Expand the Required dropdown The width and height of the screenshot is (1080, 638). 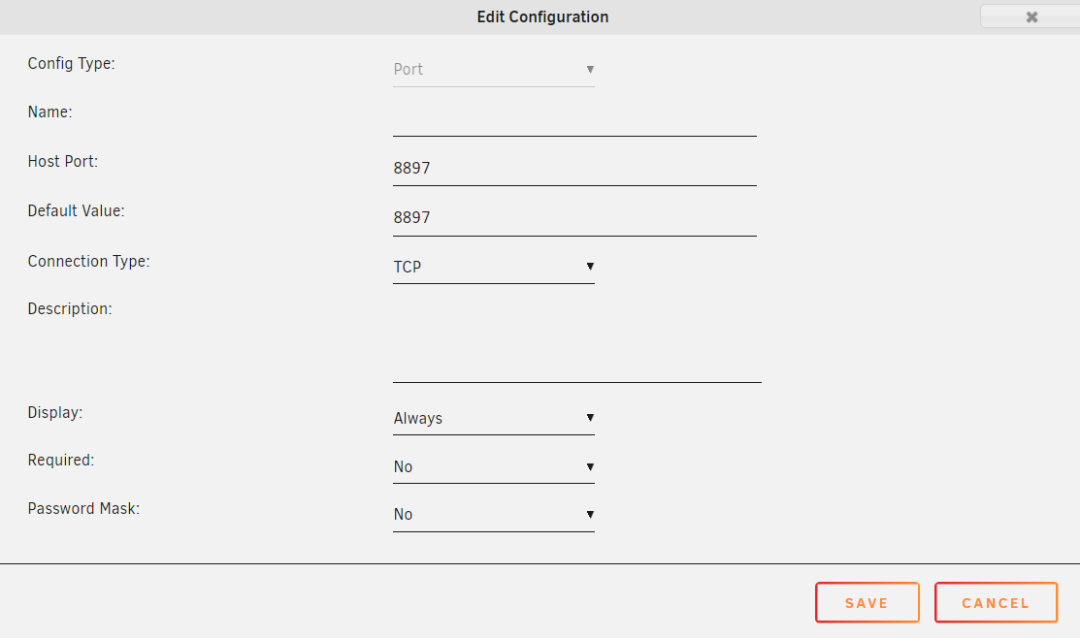pos(493,467)
